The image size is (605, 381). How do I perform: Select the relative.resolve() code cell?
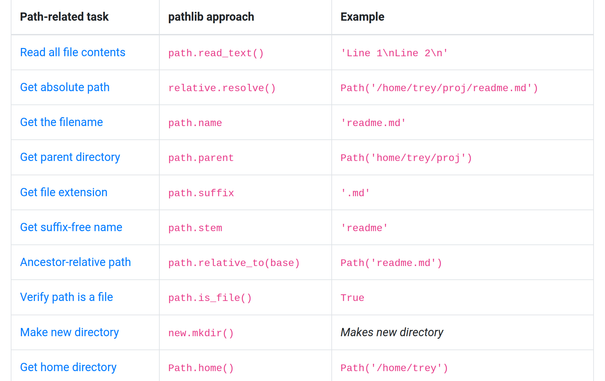pos(222,88)
